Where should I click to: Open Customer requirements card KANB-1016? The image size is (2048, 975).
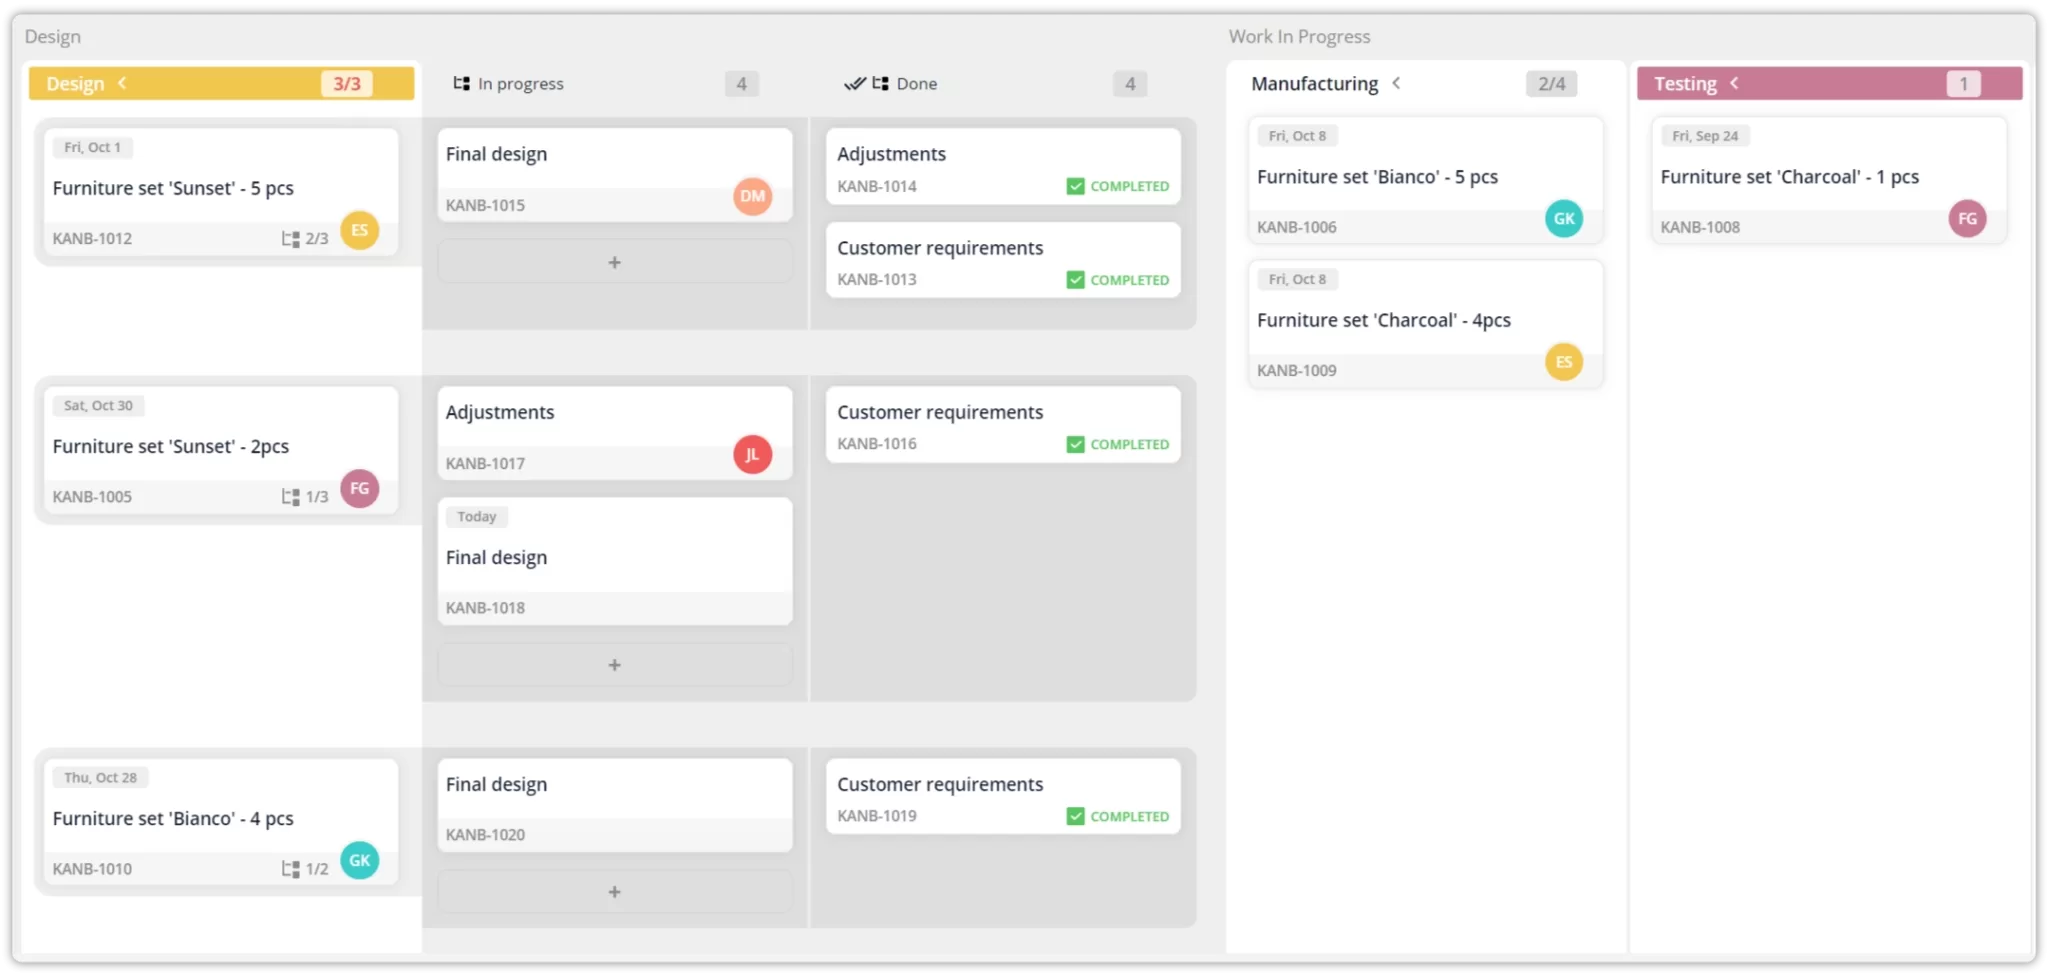click(x=1003, y=424)
